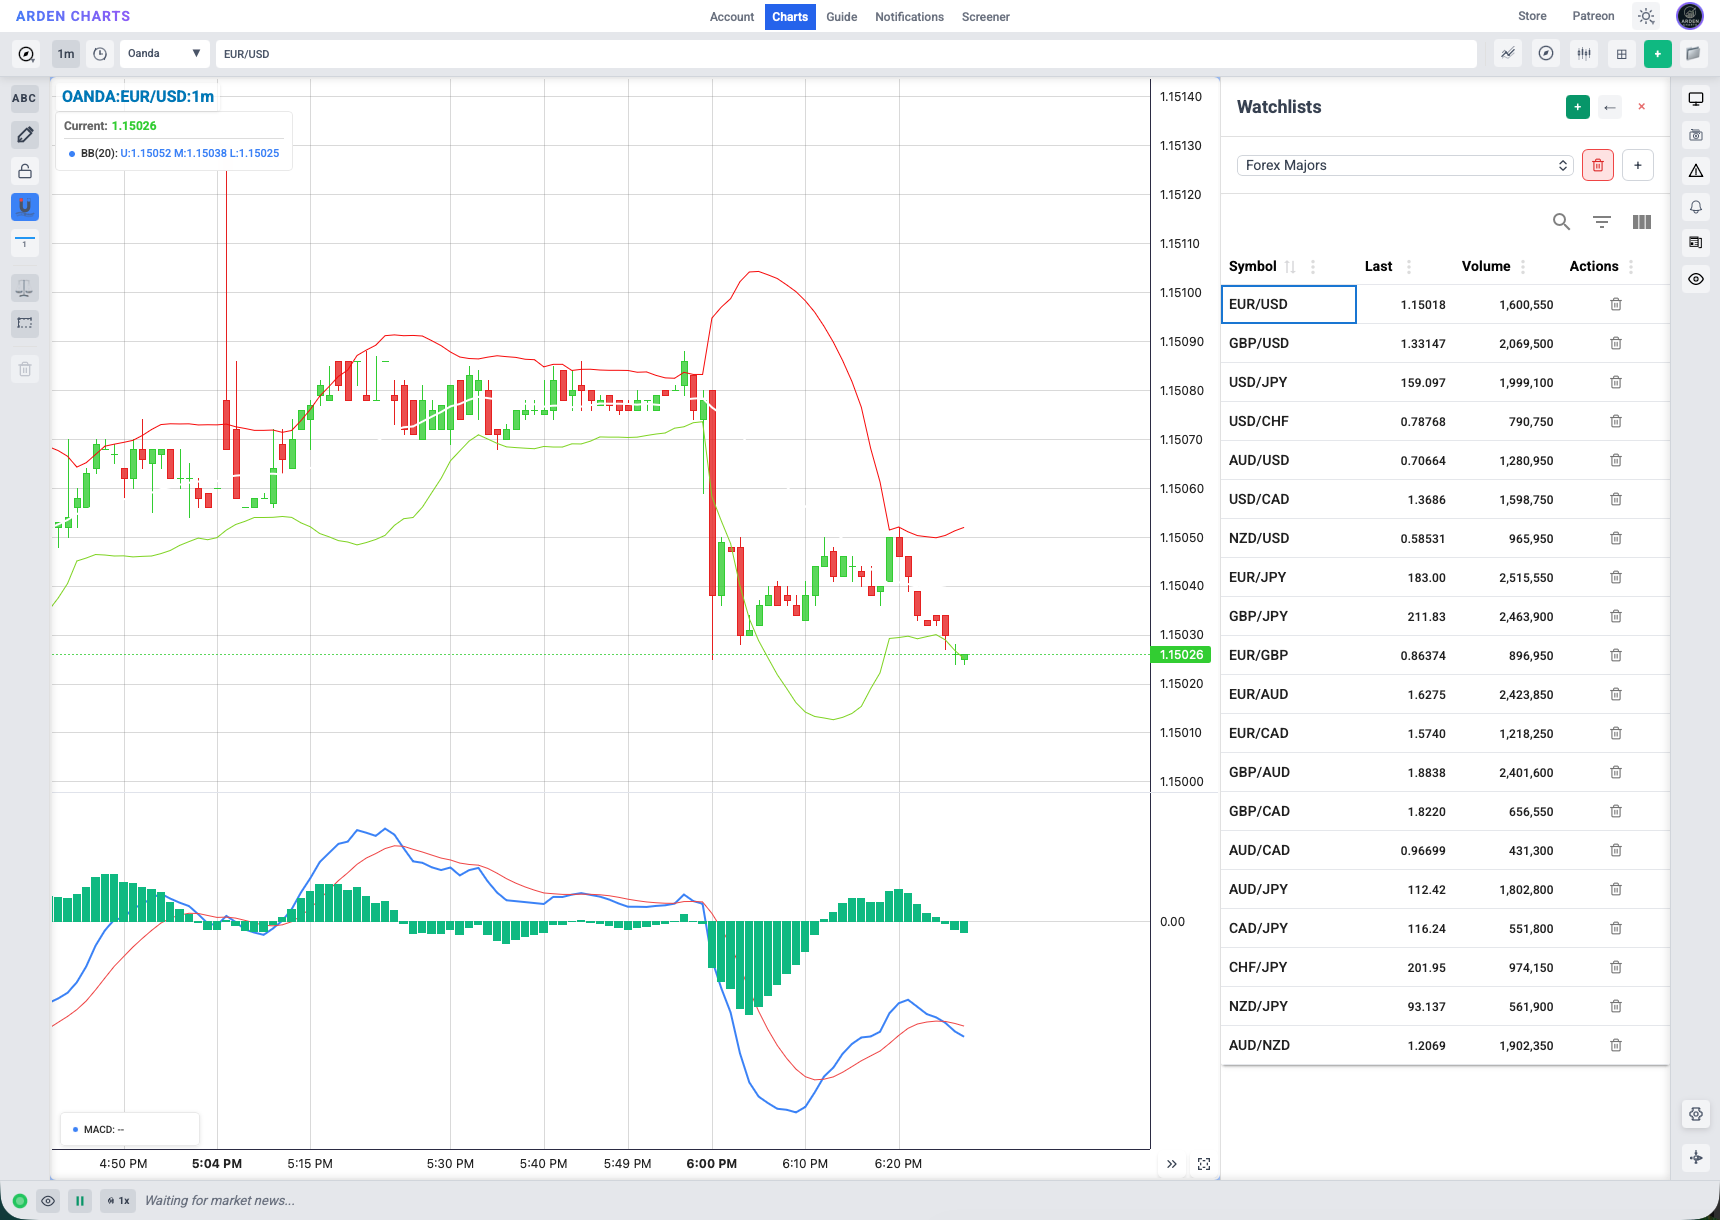Open the news panel in right sidebar

pos(1695,242)
